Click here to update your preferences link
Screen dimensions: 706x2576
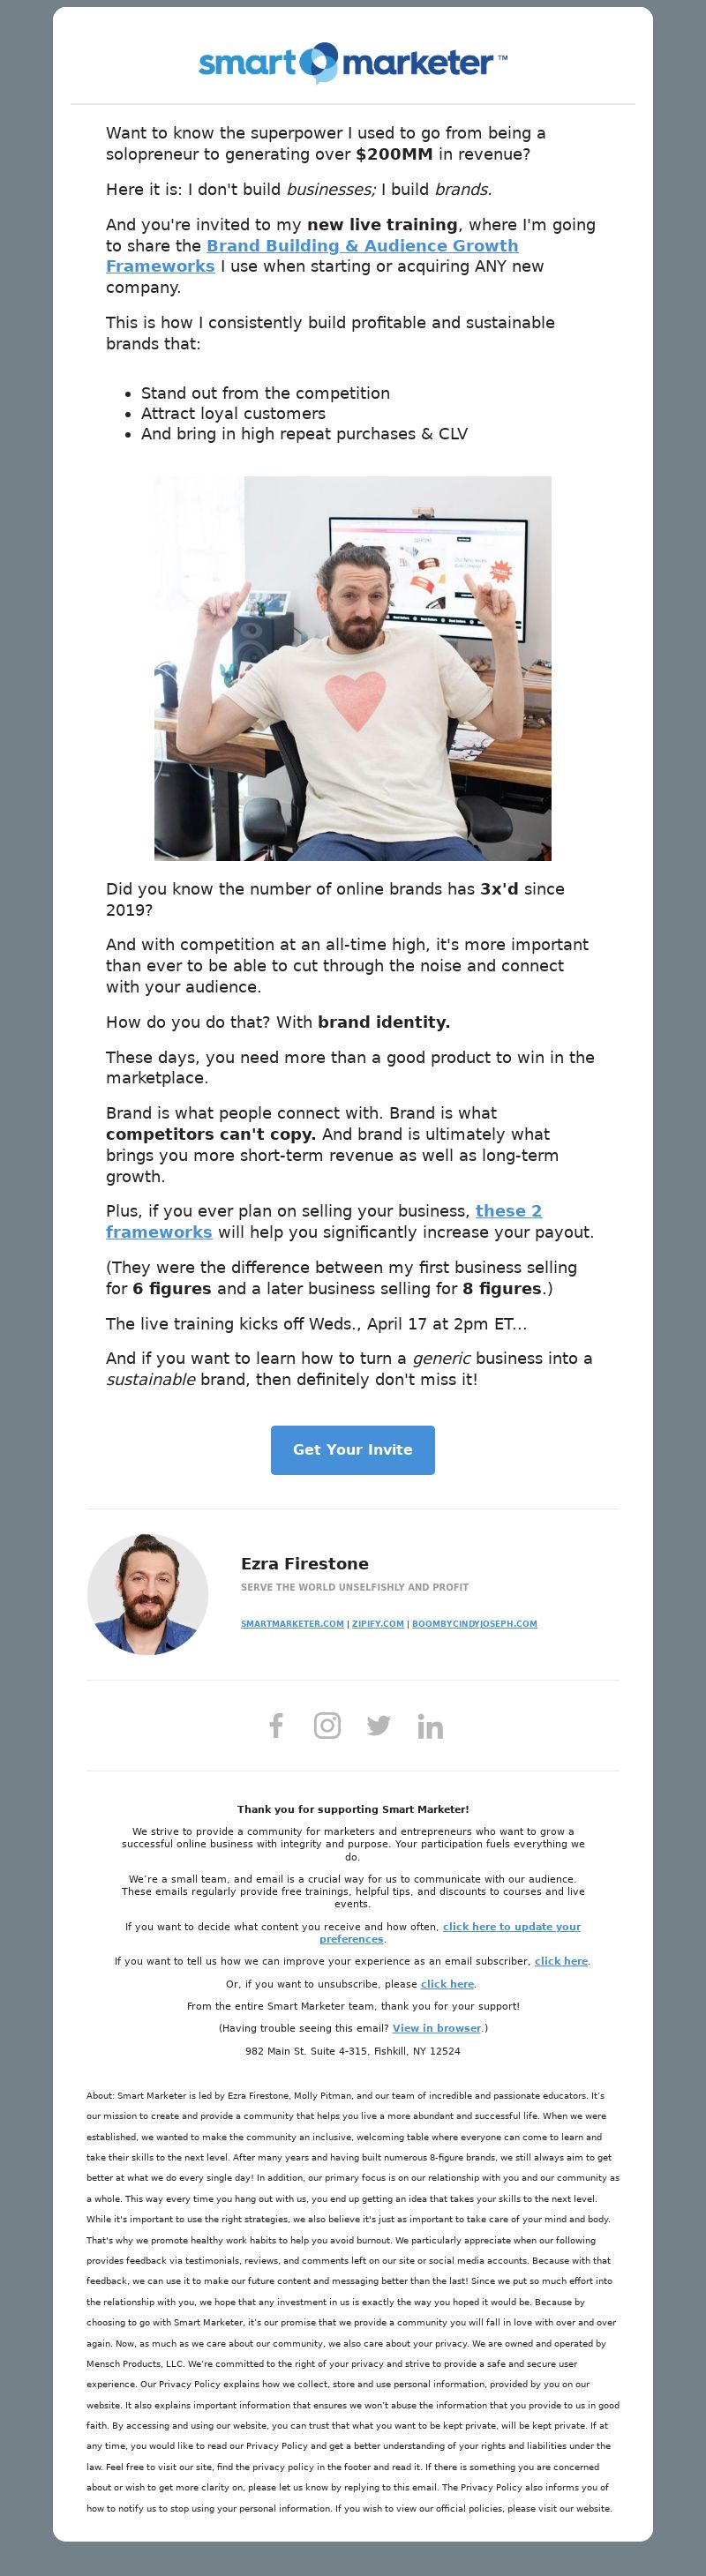(450, 1932)
